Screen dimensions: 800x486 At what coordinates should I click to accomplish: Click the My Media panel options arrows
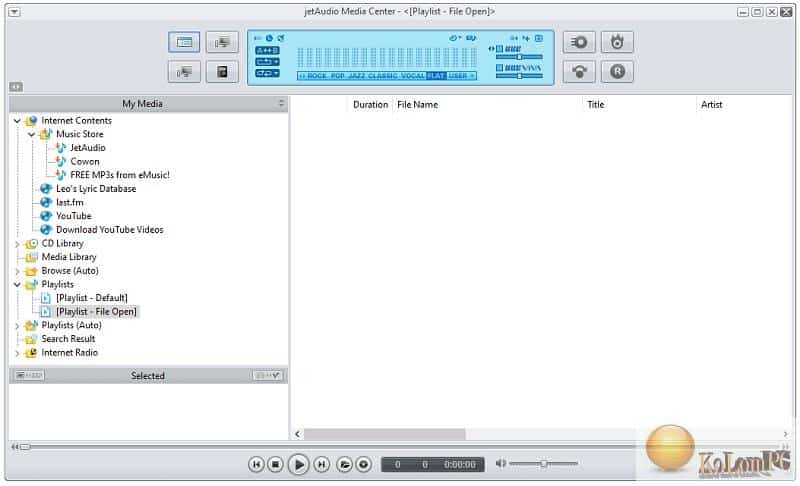tap(281, 104)
